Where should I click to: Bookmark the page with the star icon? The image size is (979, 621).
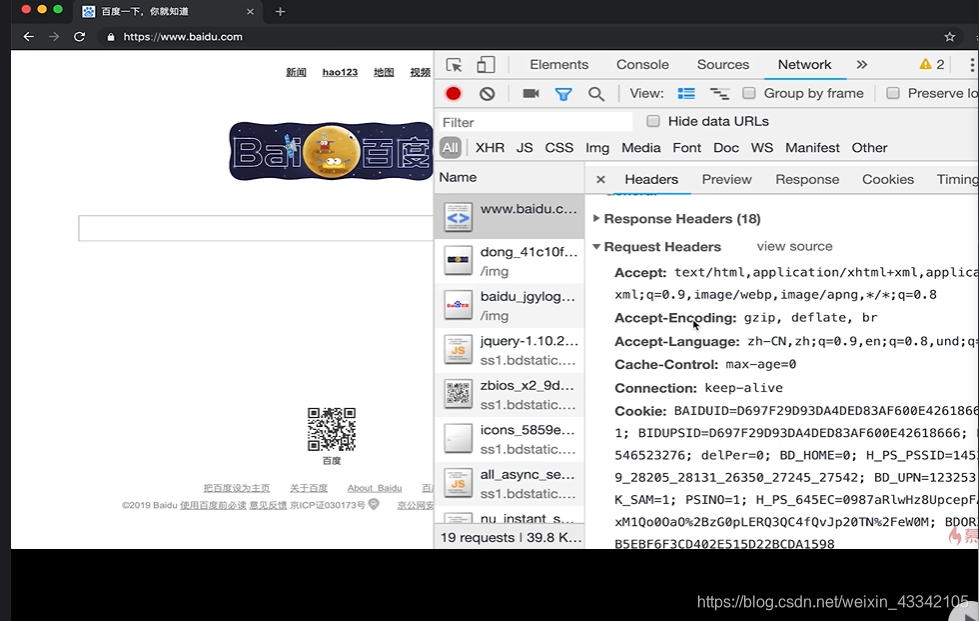coord(950,37)
